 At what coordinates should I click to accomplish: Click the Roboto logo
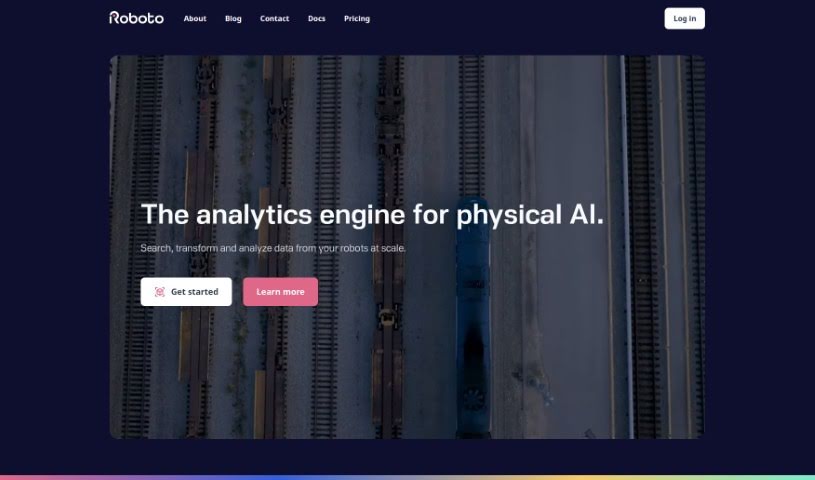tap(136, 18)
